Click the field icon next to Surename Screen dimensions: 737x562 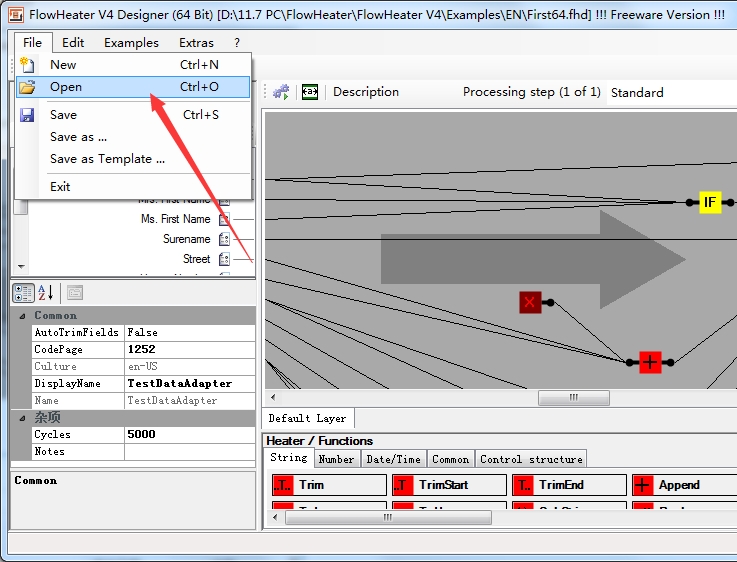pyautogui.click(x=224, y=239)
